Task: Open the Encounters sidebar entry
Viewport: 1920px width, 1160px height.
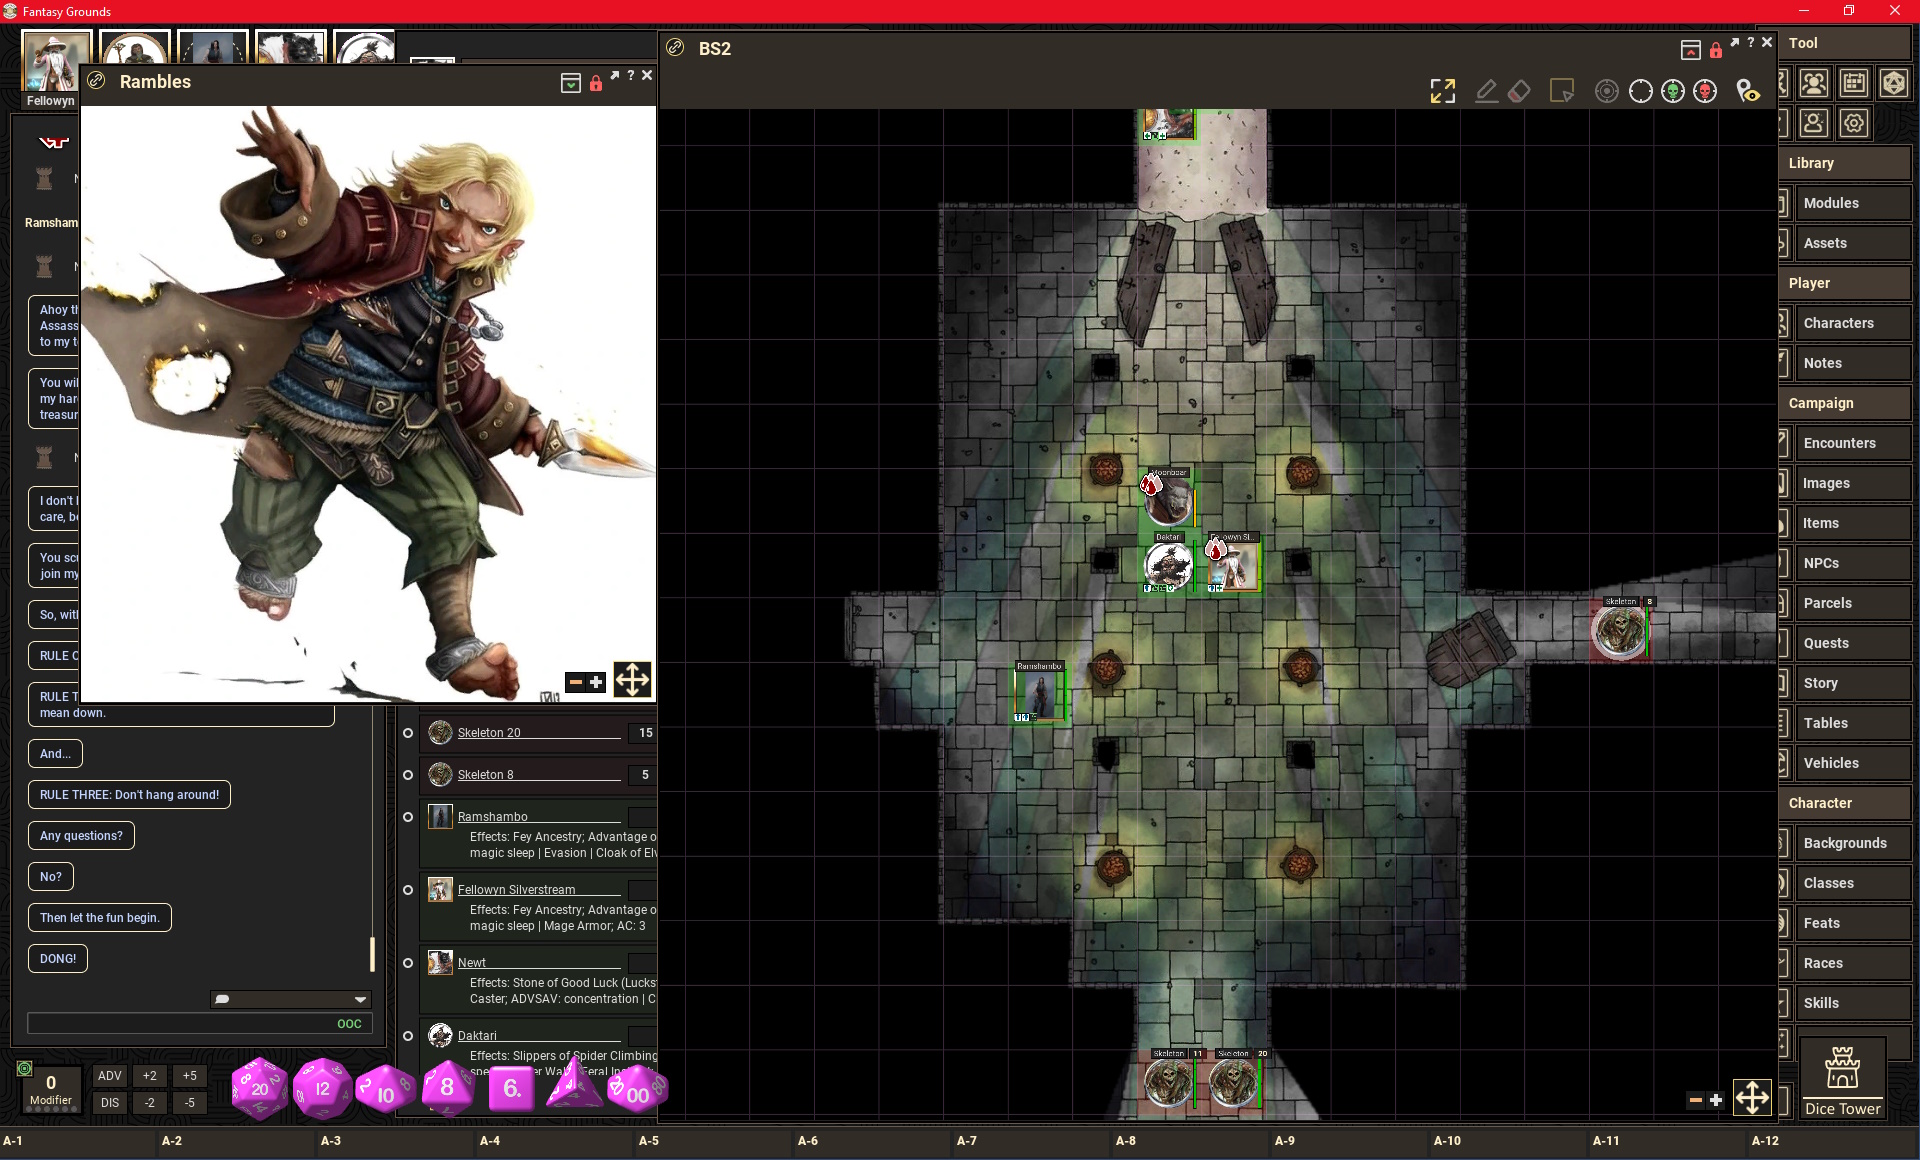Action: [x=1852, y=443]
